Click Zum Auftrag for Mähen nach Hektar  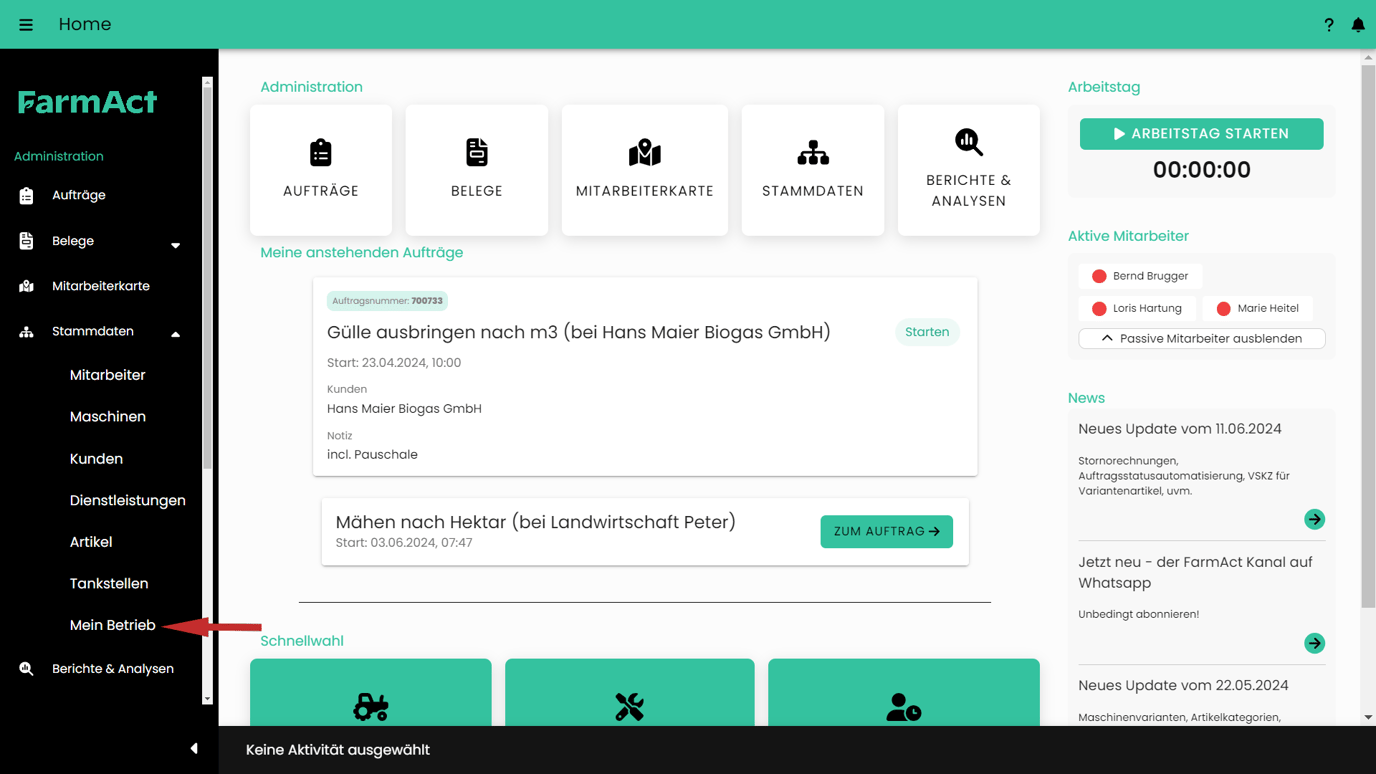[x=886, y=531]
